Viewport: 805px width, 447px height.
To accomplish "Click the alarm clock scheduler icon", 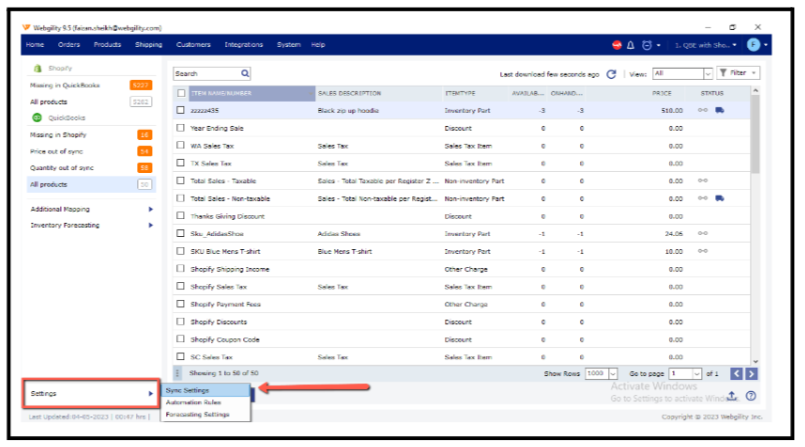I will pyautogui.click(x=647, y=45).
